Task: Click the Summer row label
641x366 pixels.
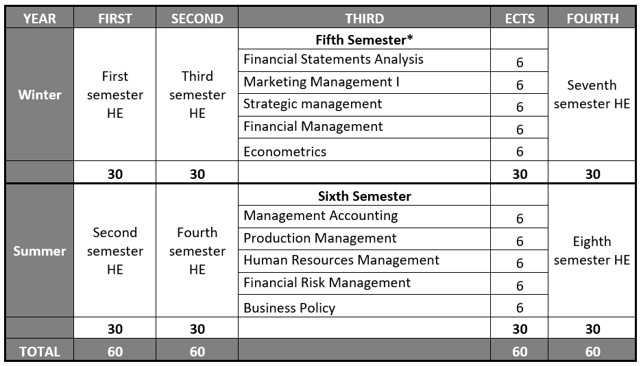Action: (x=39, y=251)
